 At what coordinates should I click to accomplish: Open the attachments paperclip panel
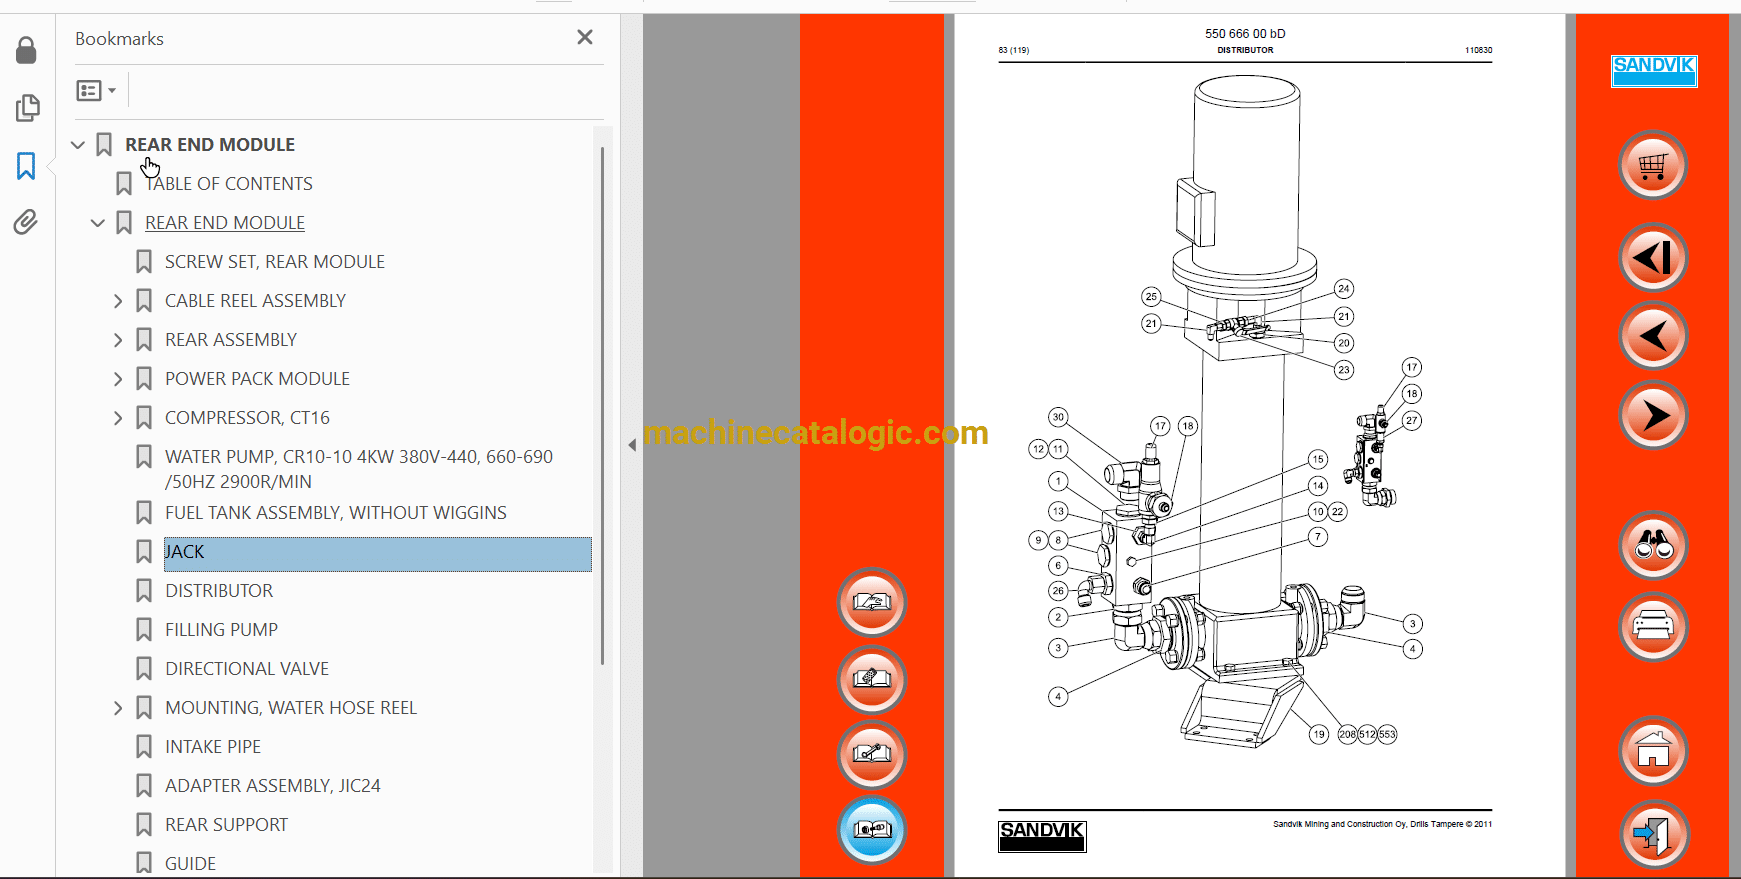point(26,222)
